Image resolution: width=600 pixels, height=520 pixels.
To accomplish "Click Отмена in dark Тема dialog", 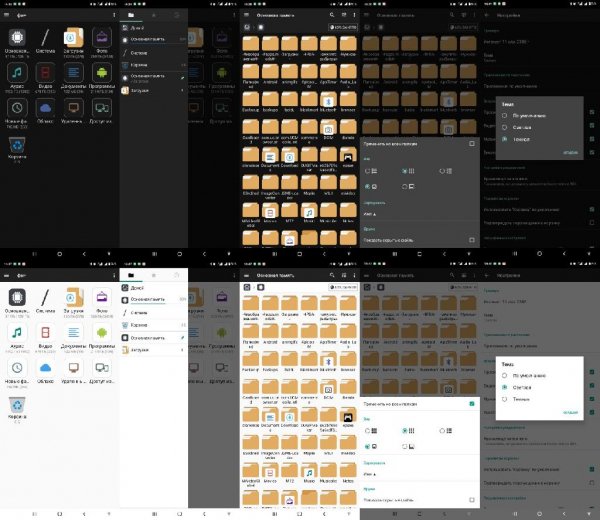I will click(570, 152).
